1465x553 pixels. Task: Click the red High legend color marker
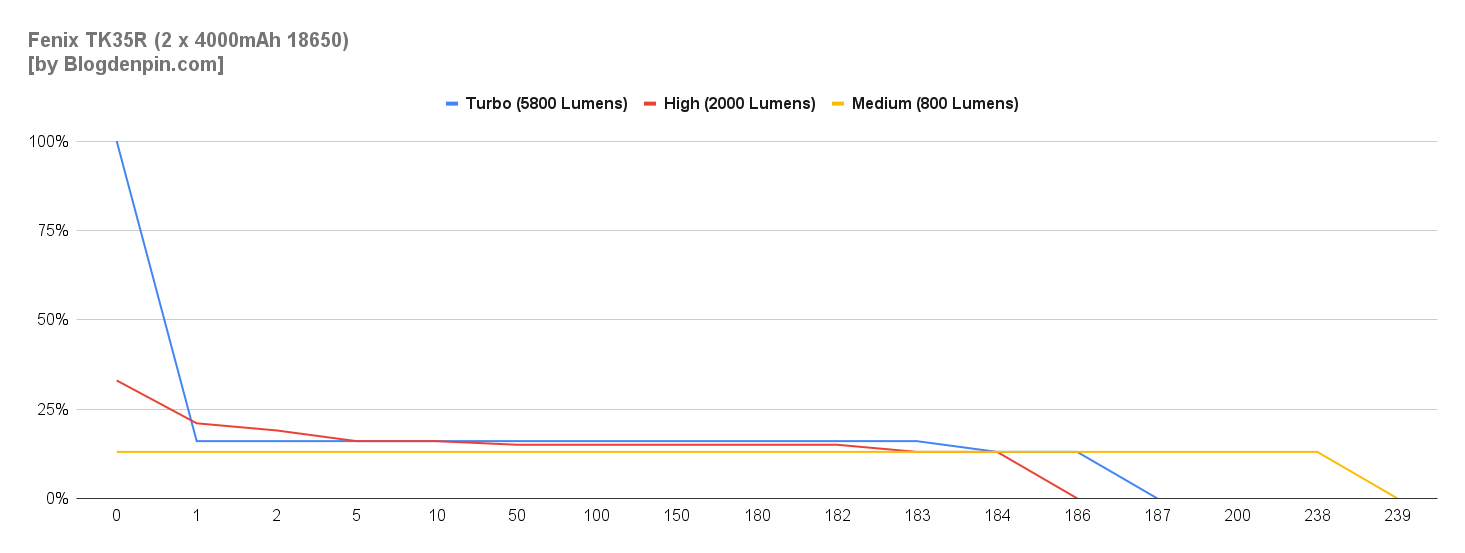650,103
